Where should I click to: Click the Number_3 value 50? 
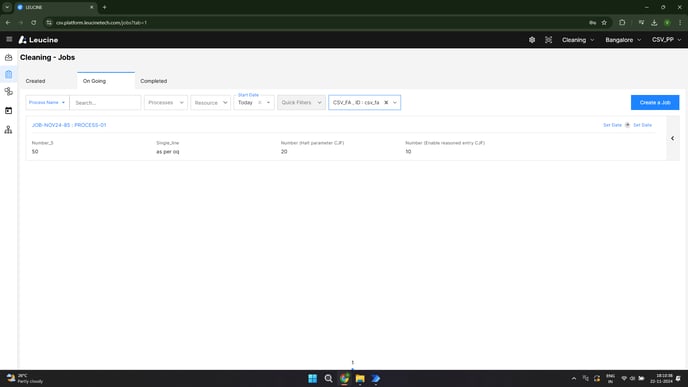[35, 152]
